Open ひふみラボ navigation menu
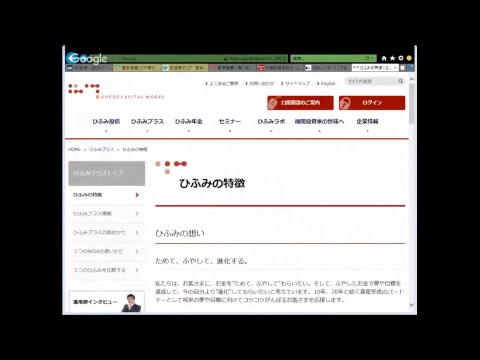Screen dimensions: 480x360 (x=271, y=121)
